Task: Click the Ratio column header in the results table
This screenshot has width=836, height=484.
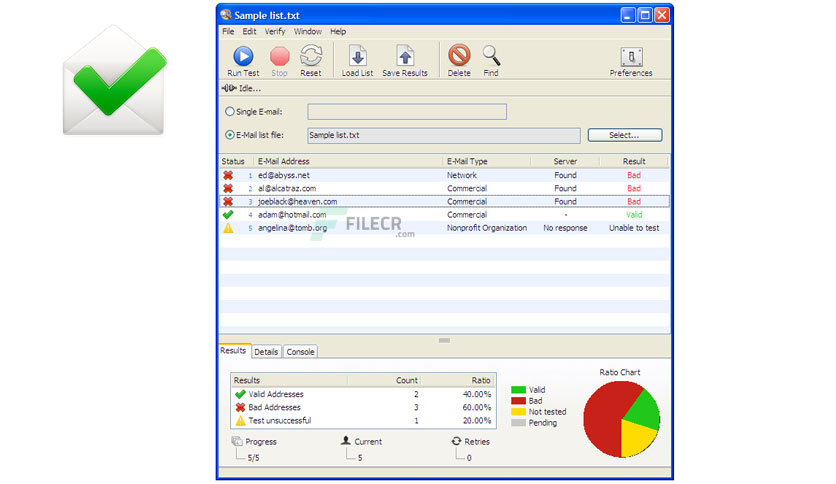Action: pos(481,380)
